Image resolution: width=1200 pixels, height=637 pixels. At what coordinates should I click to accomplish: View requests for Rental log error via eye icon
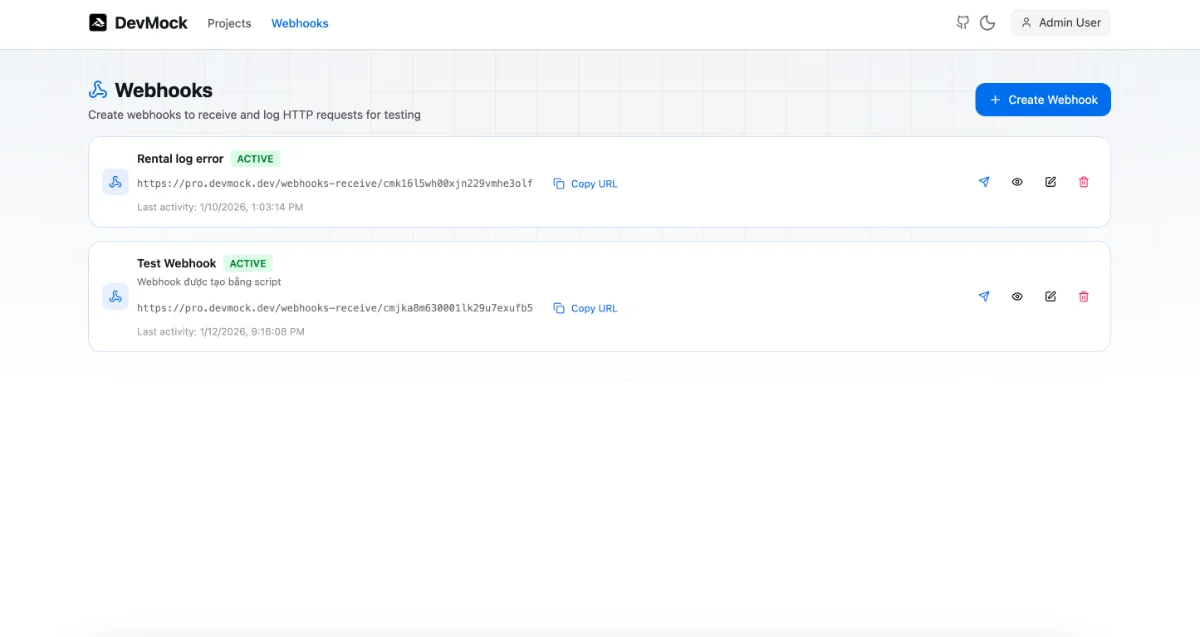[1017, 182]
